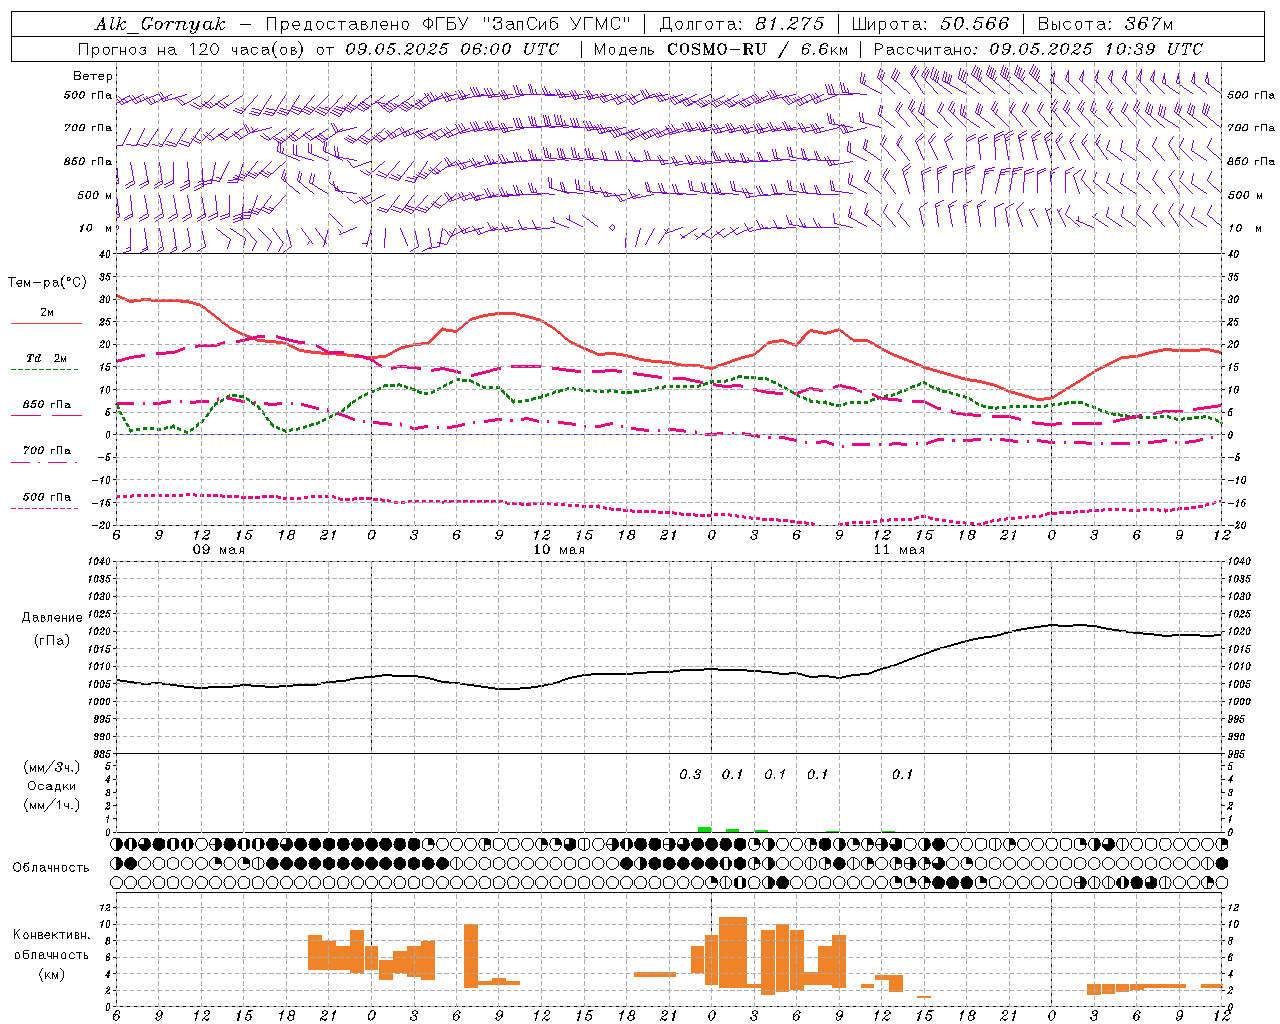This screenshot has height=1024, width=1280.
Task: Click the Тем-ра(°C) axis title
Action: (x=47, y=283)
